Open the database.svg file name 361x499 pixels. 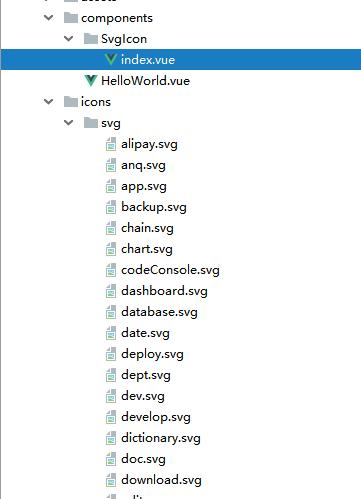point(159,312)
